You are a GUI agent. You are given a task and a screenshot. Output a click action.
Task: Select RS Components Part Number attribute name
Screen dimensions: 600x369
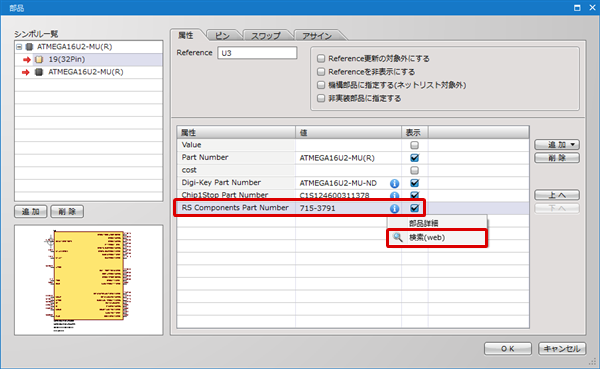click(x=235, y=207)
